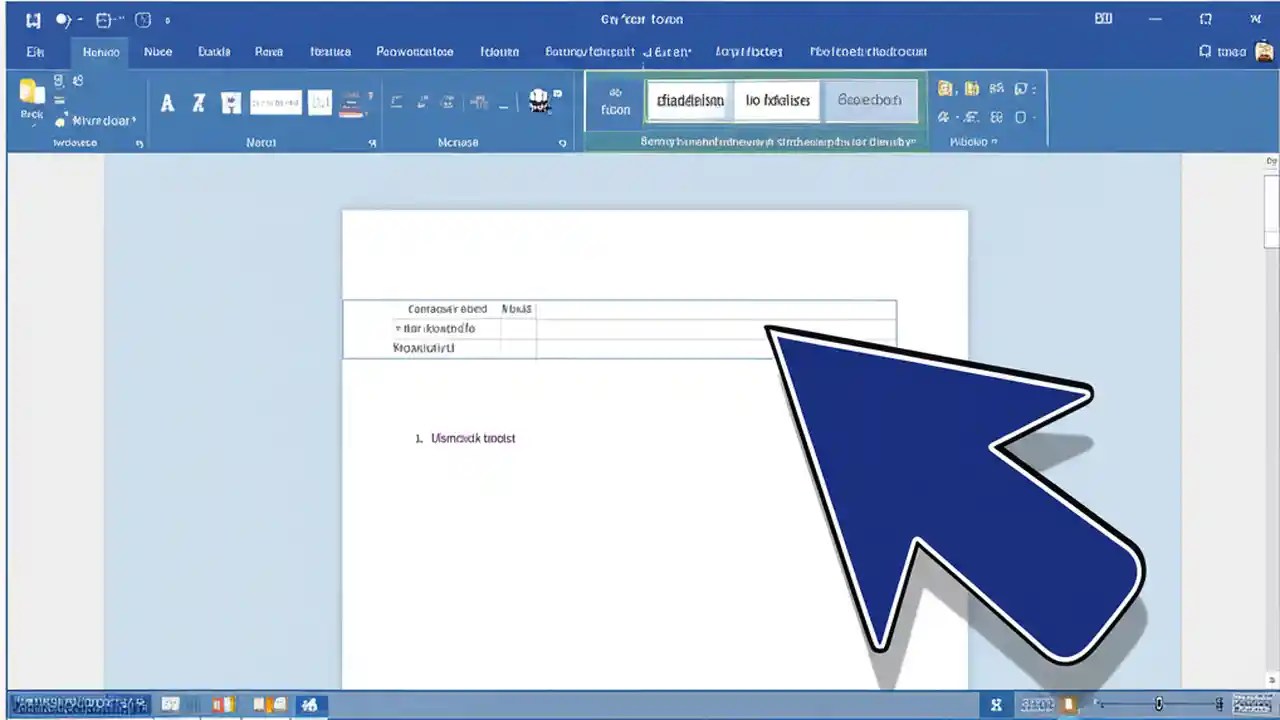Expand the Paragraph group dialog launcher
Image resolution: width=1280 pixels, height=720 pixels.
pos(562,142)
